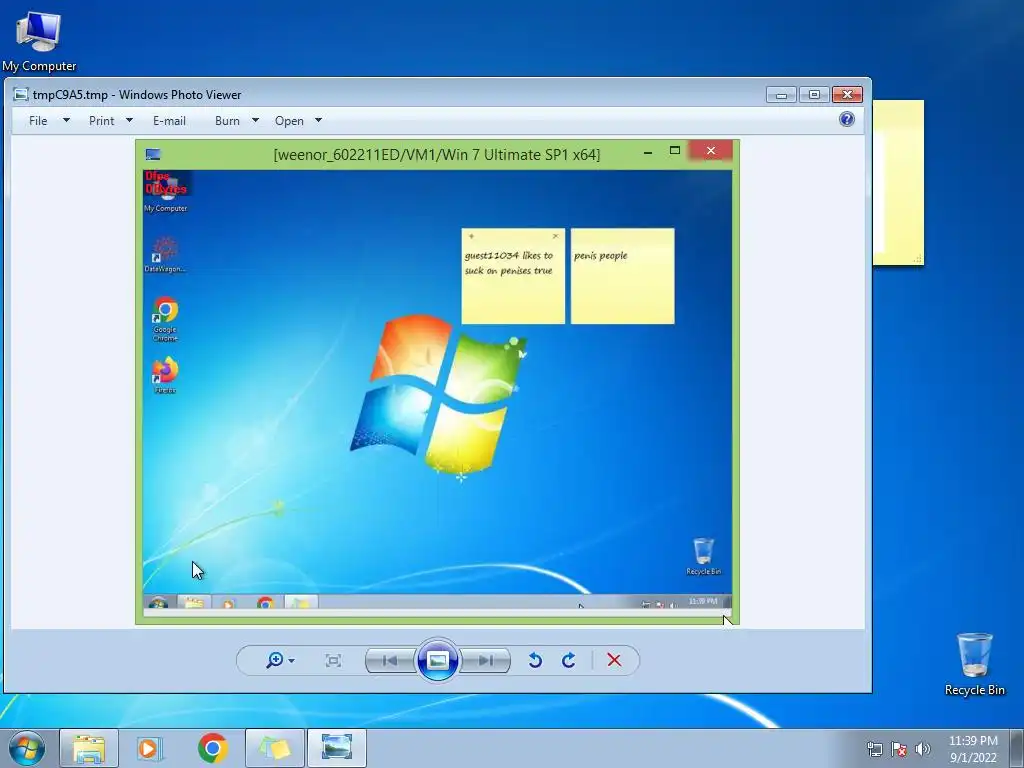Click the Photo Viewer title bar icon
Viewport: 1024px width, 768px height.
click(x=21, y=95)
